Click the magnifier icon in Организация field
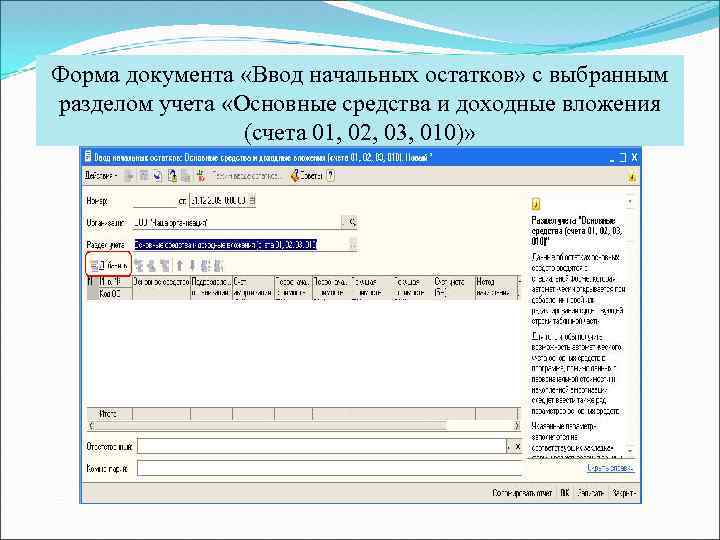This screenshot has height=540, width=720. pos(351,223)
